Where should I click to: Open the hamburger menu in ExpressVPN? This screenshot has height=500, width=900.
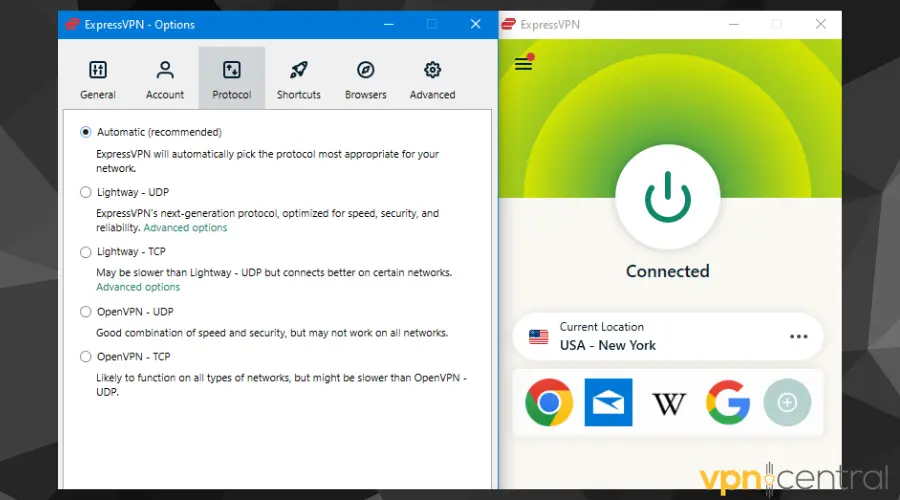tap(523, 63)
